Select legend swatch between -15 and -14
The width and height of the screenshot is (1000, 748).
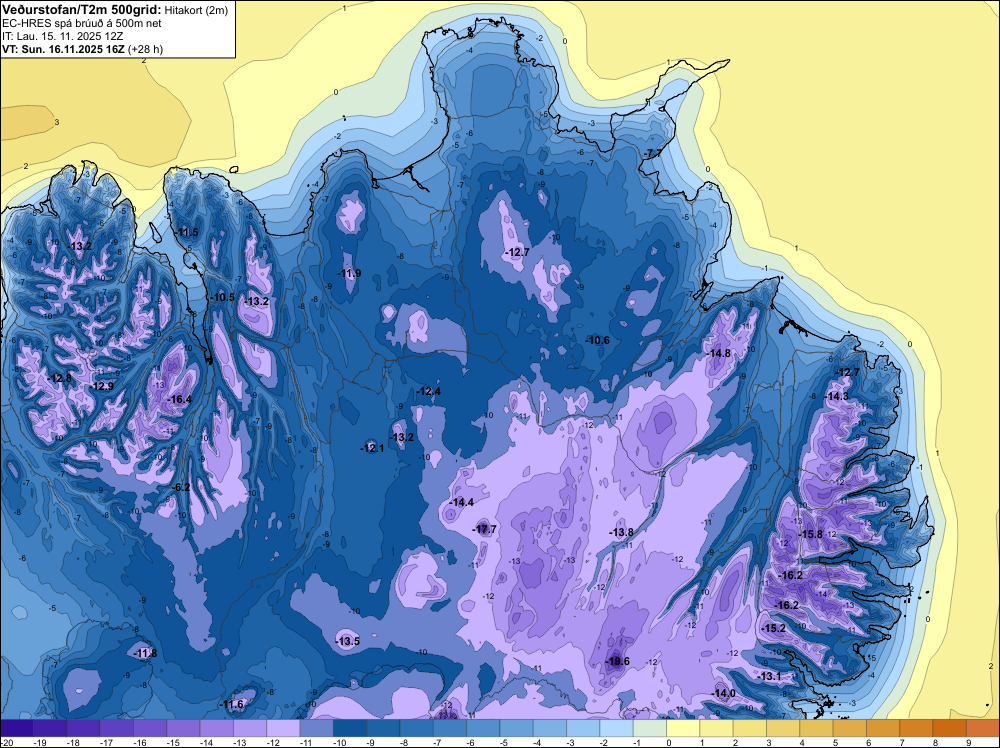pyautogui.click(x=183, y=728)
